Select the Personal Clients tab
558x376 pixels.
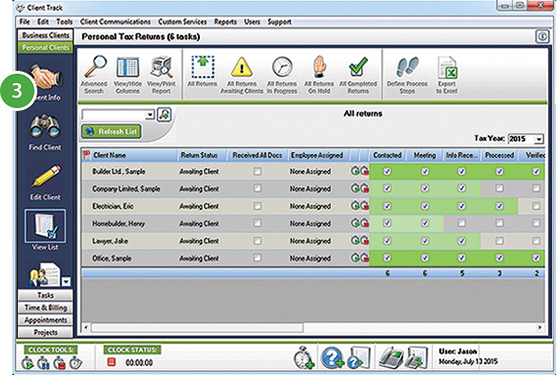coord(46,47)
